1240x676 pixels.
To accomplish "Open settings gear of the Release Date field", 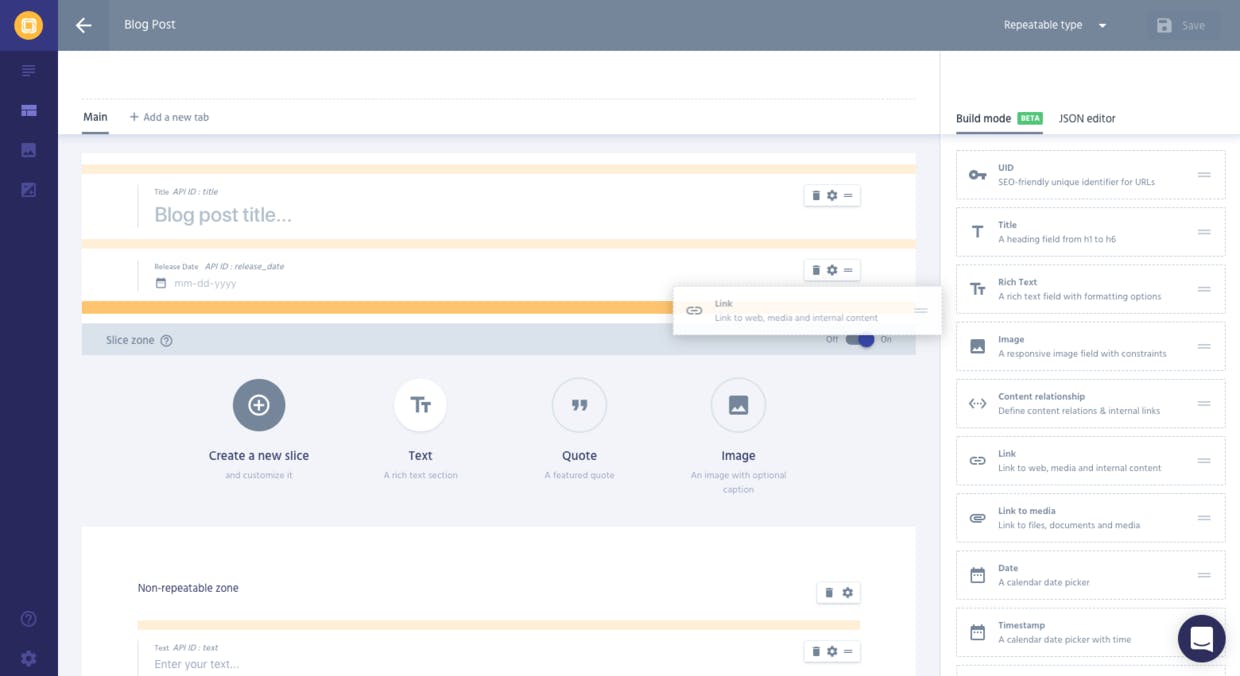I will click(832, 270).
